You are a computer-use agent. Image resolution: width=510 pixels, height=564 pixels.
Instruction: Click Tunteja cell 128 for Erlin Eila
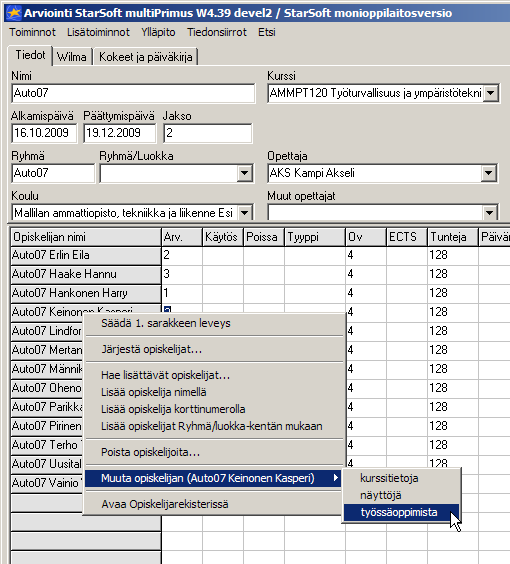(453, 255)
